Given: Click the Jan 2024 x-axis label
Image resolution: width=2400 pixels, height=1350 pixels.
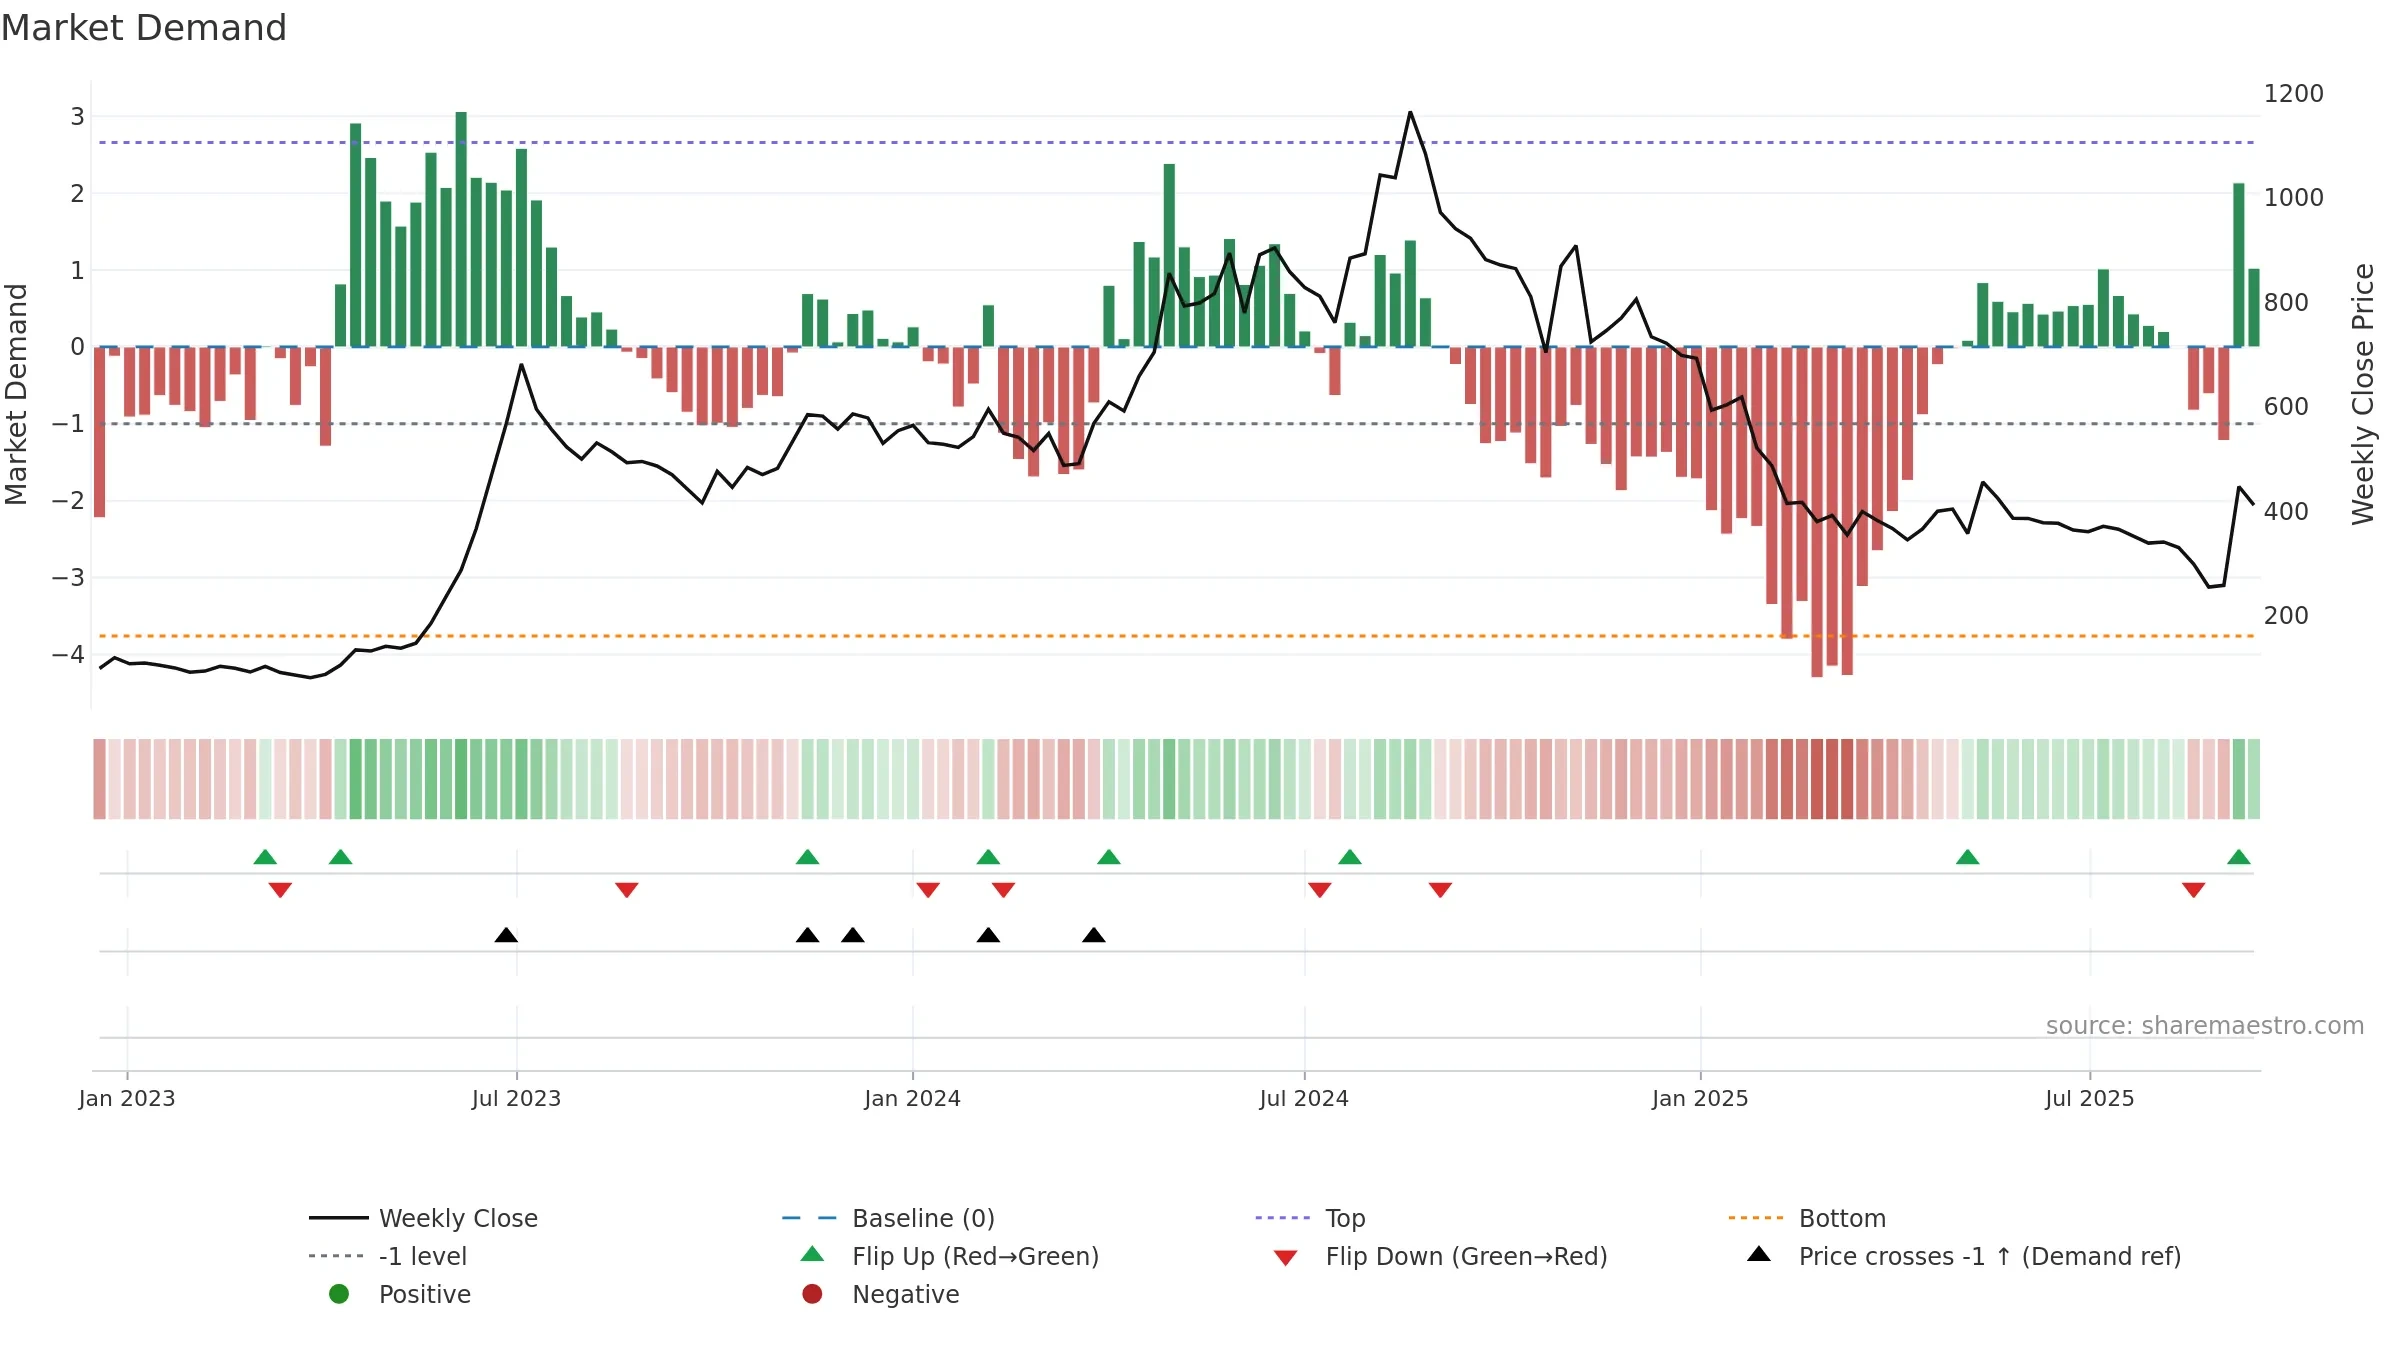Looking at the screenshot, I should pos(913,1099).
